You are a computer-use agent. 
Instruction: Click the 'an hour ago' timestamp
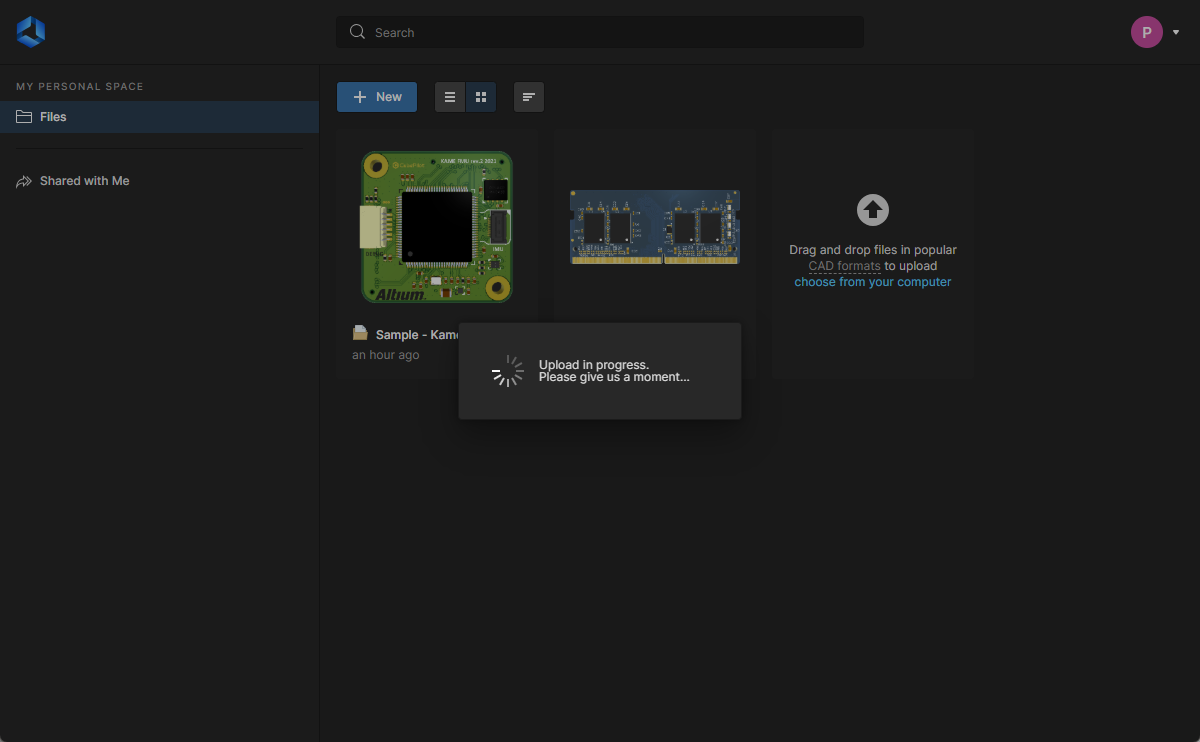tap(386, 355)
